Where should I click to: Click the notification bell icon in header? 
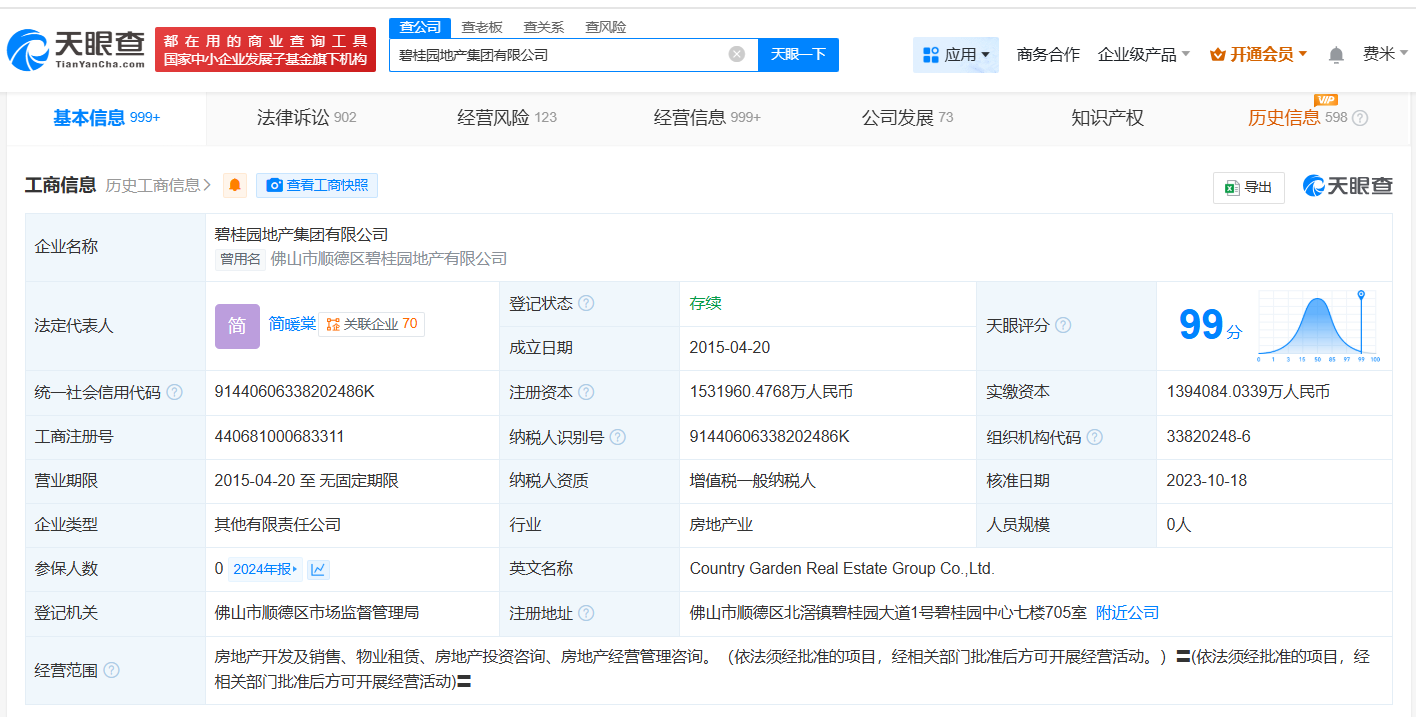point(1336,55)
